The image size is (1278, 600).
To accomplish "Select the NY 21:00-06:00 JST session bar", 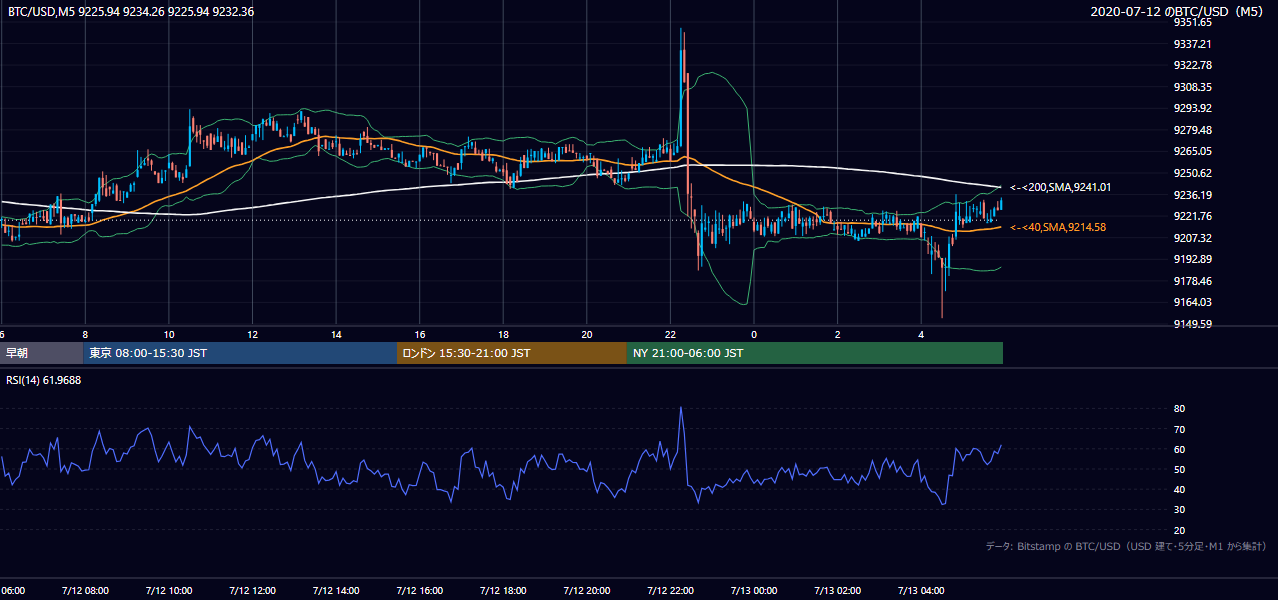I will [815, 353].
